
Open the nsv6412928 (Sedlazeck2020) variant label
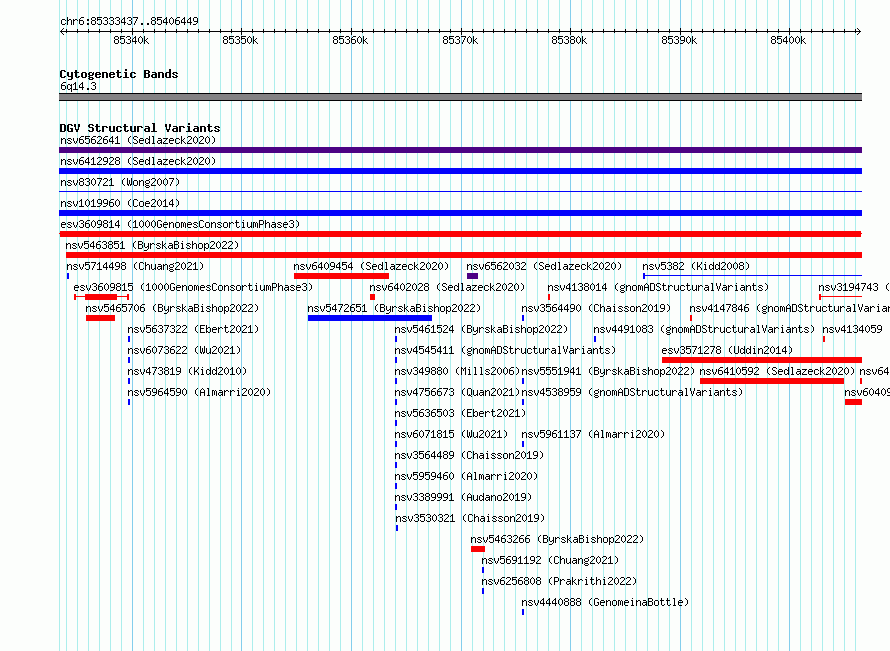point(138,161)
